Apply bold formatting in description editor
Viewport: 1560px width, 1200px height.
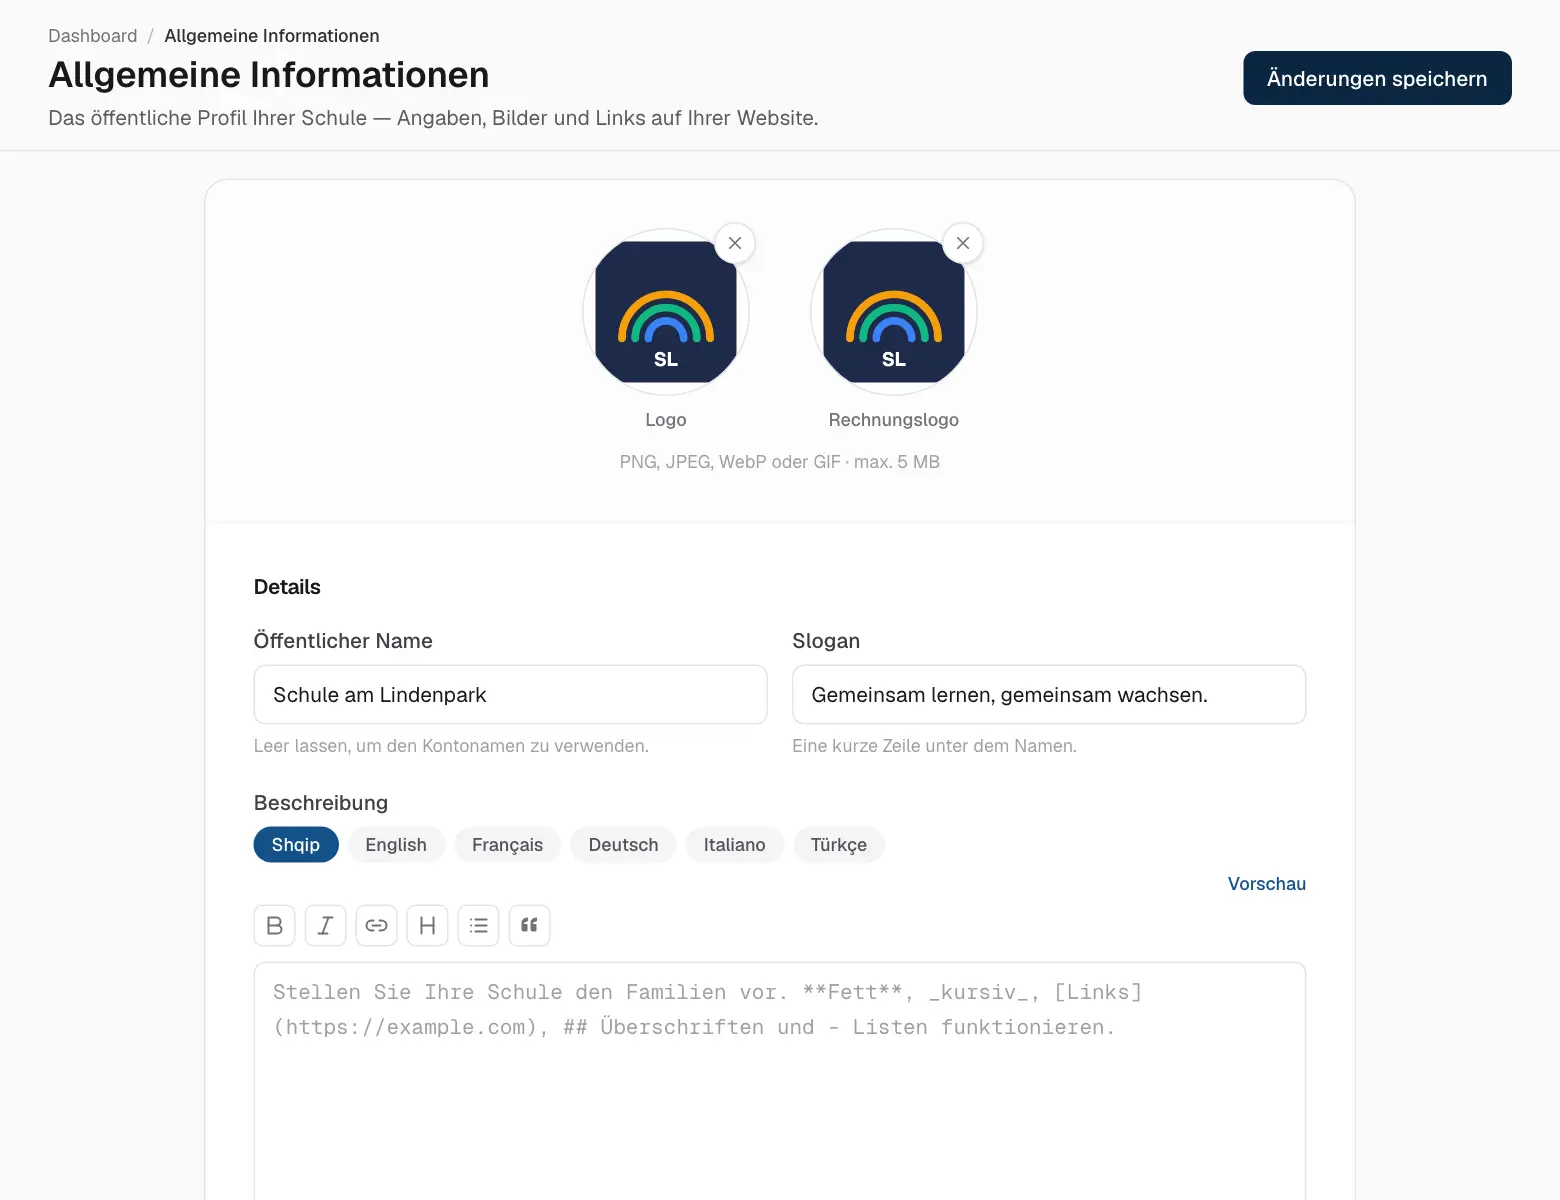click(274, 925)
